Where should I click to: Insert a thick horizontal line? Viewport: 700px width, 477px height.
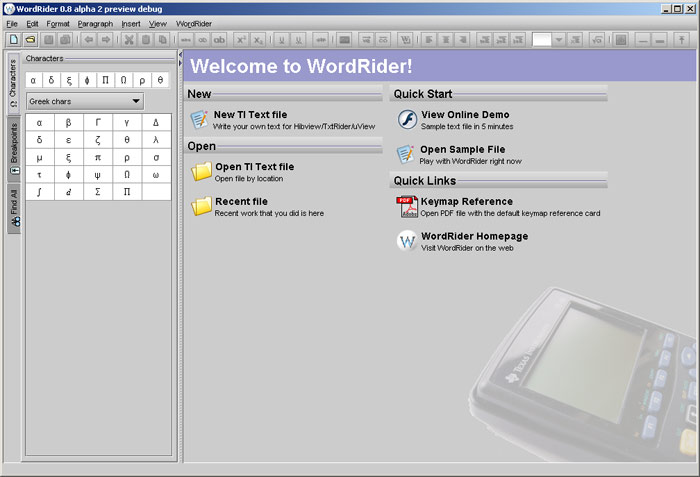tap(660, 40)
